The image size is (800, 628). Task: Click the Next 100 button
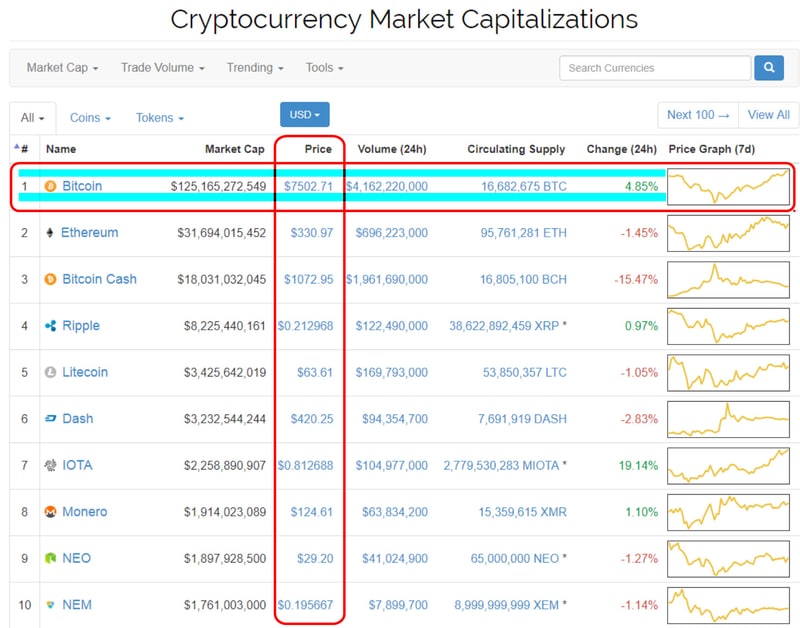(x=698, y=115)
